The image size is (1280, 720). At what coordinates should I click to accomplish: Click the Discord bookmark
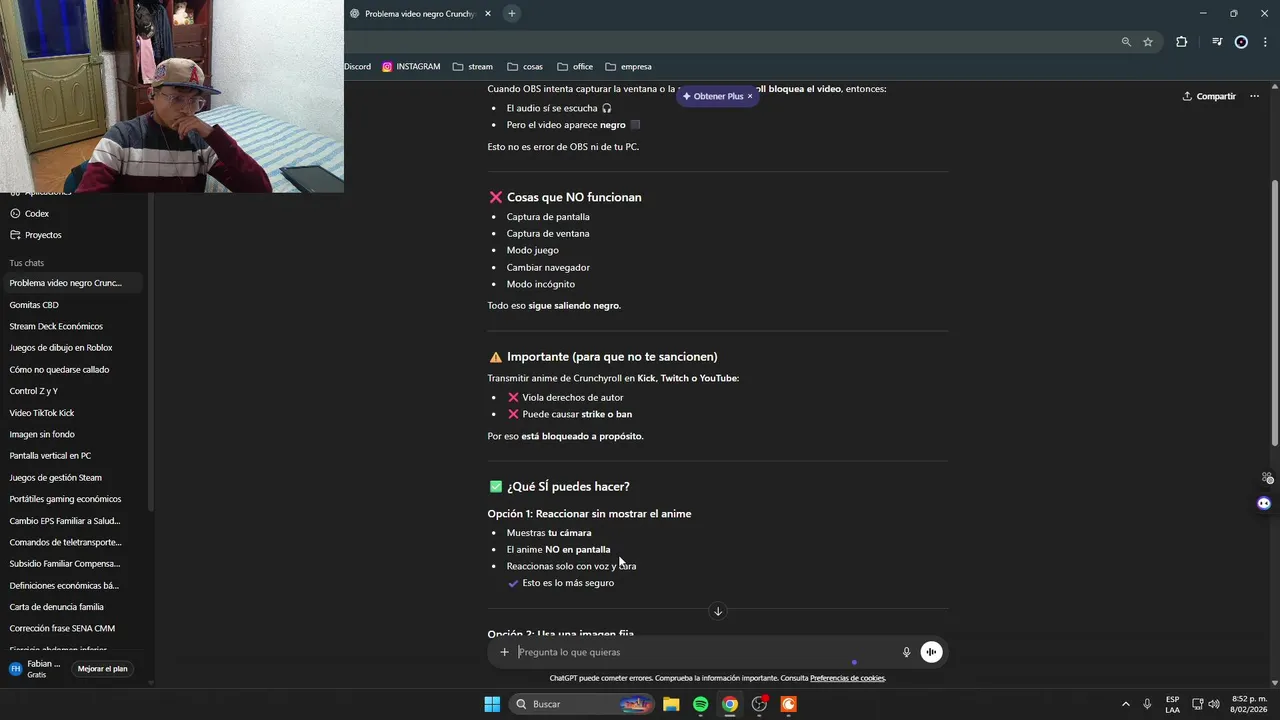tap(358, 67)
